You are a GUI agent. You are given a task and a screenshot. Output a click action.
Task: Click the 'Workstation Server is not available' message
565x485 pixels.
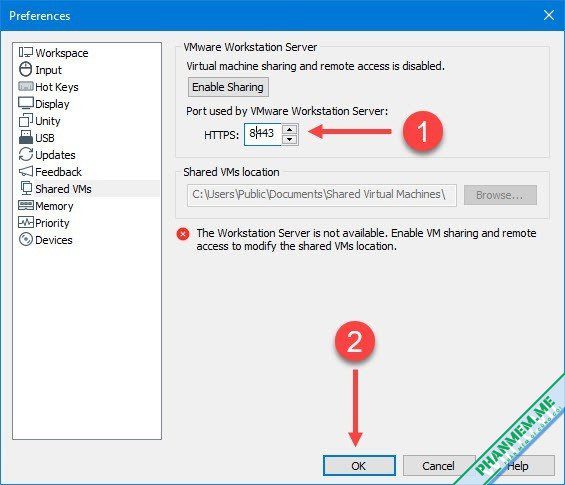coord(366,240)
